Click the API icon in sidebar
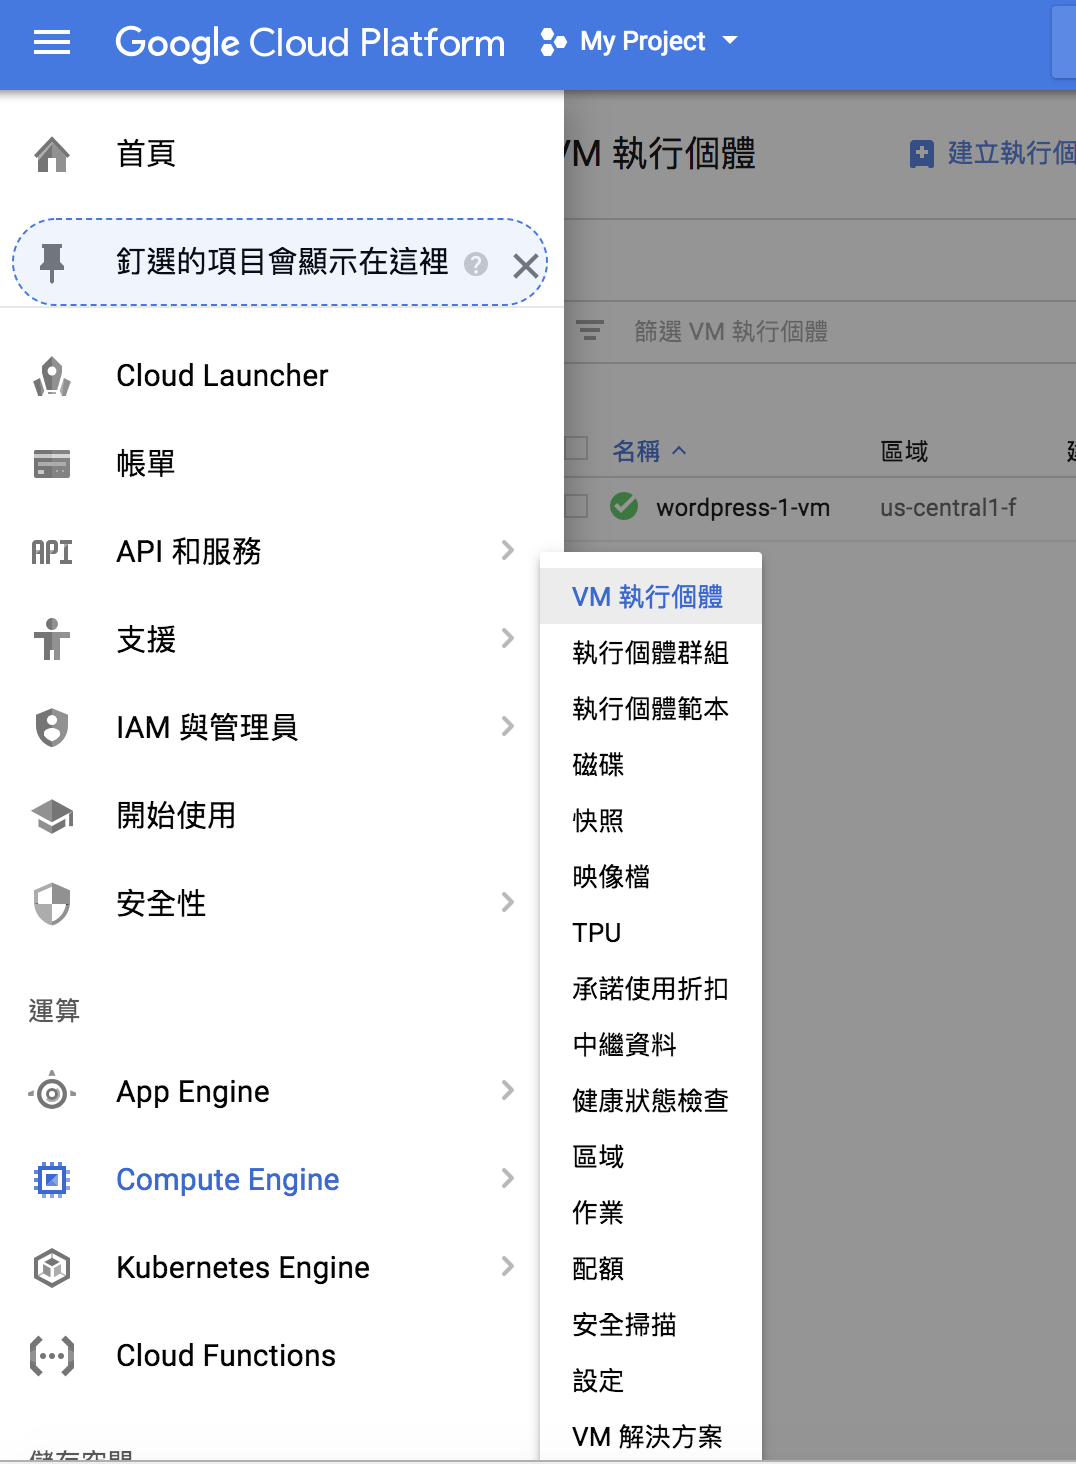This screenshot has width=1076, height=1464. coord(52,552)
